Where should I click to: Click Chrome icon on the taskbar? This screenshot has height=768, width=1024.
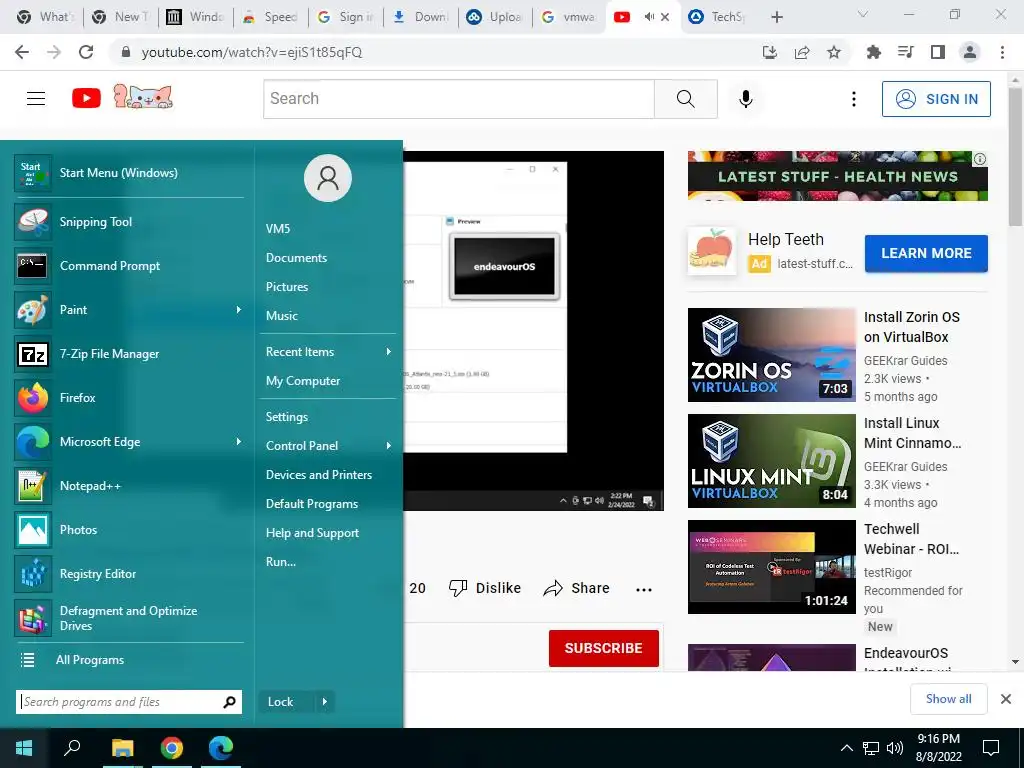(x=172, y=748)
